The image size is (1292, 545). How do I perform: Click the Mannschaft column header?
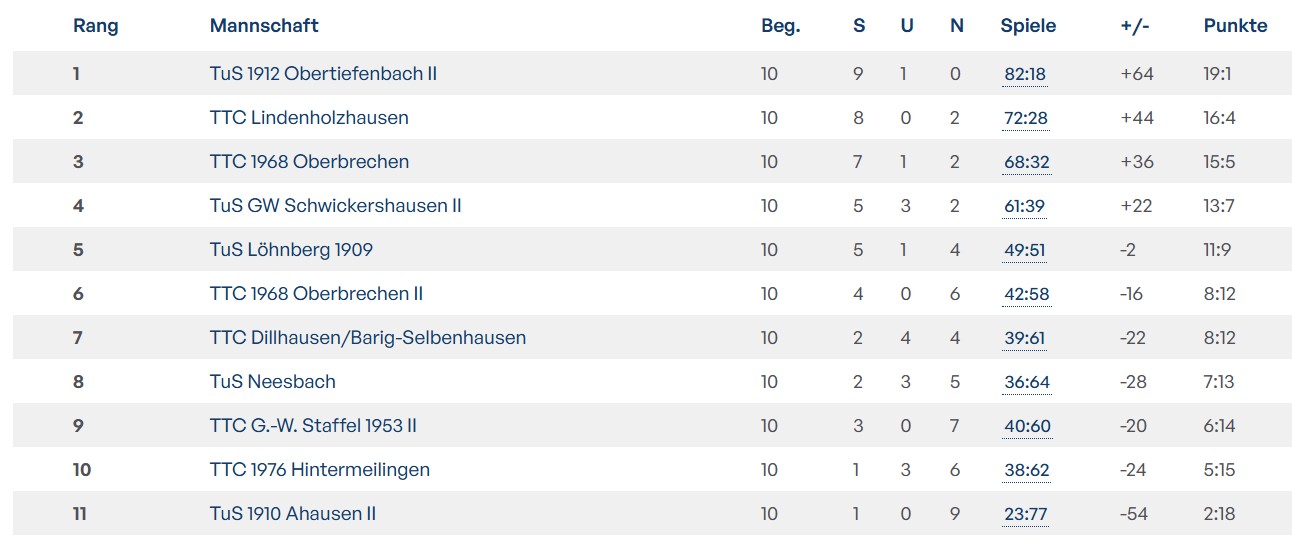[x=264, y=26]
